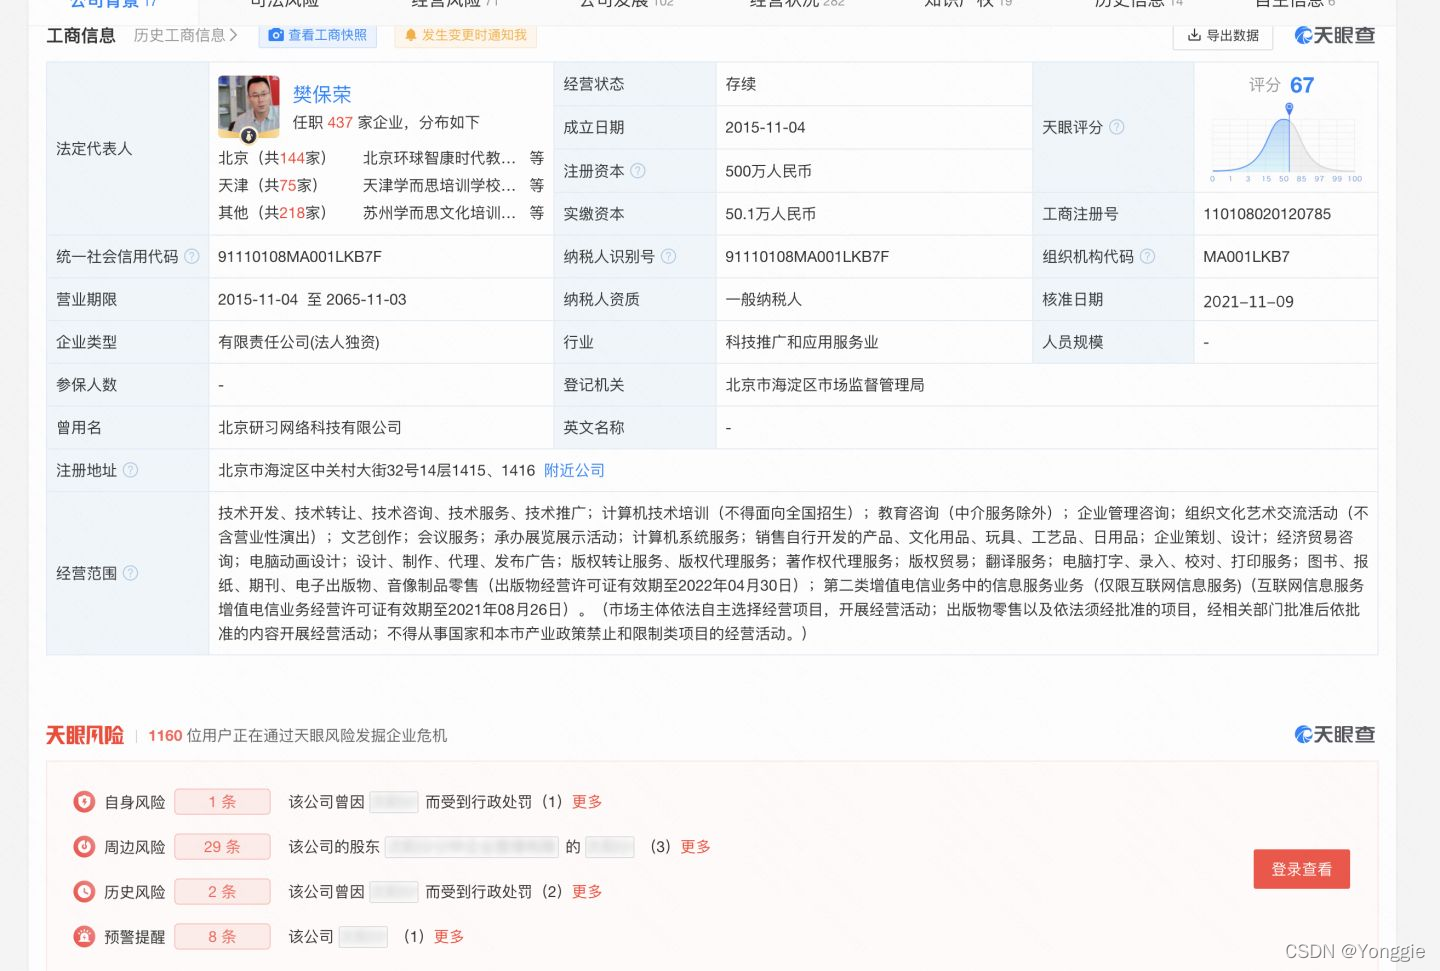Click the 历史风险 clock icon
Viewport: 1440px width, 971px height.
[84, 892]
